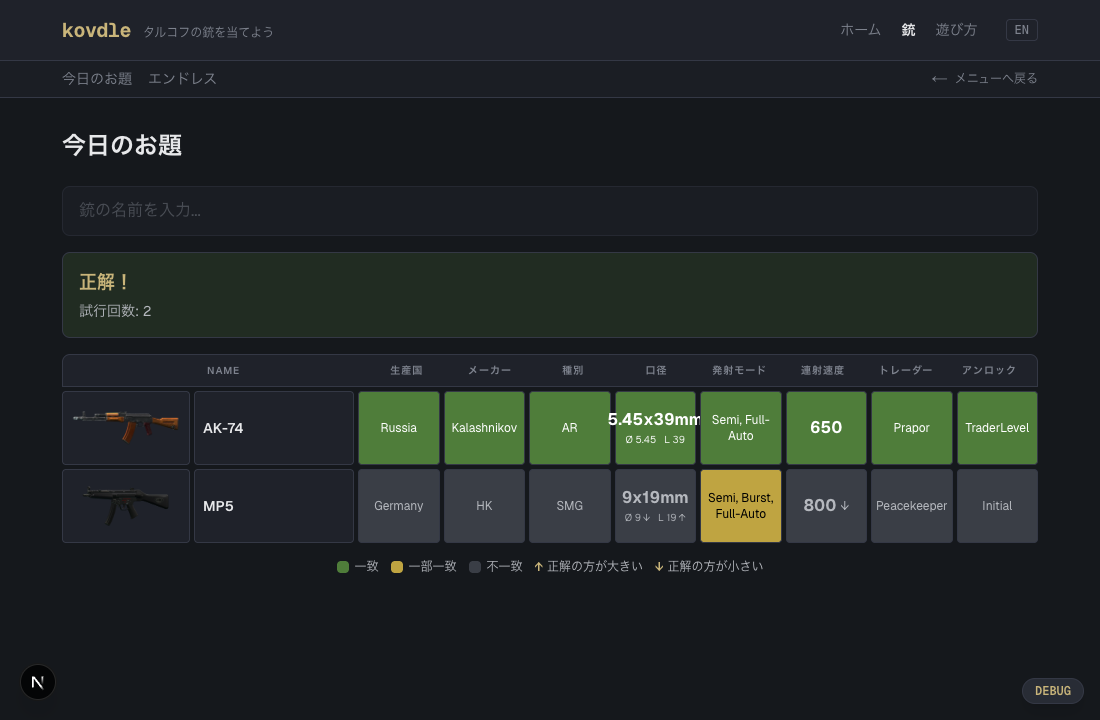The height and width of the screenshot is (720, 1100).
Task: Click the gray 不一致 legend square
Action: pos(475,567)
